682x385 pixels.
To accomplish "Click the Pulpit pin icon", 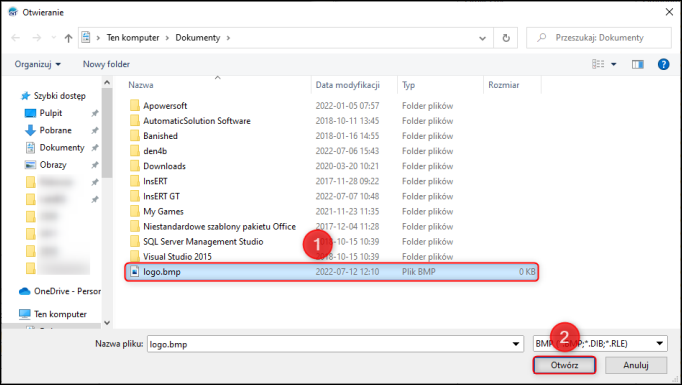I will pyautogui.click(x=95, y=114).
